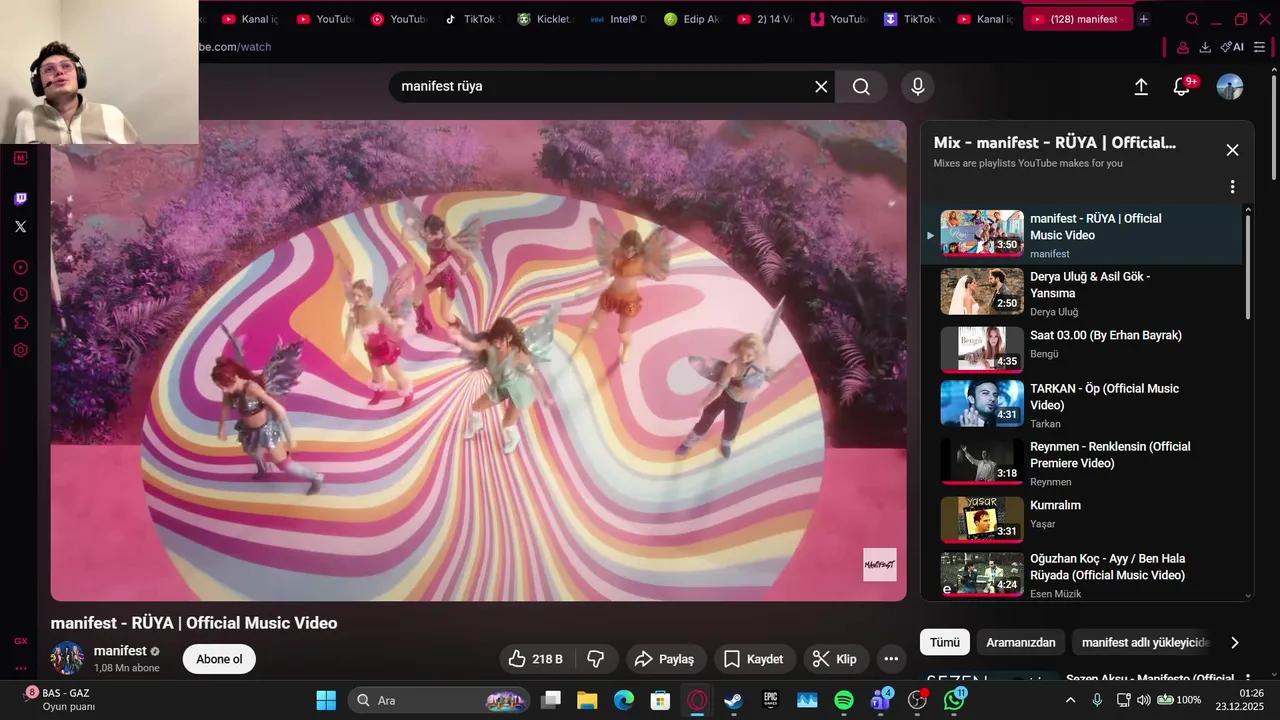This screenshot has width=1280, height=720.
Task: Open the account avatar menu
Action: pos(1230,87)
